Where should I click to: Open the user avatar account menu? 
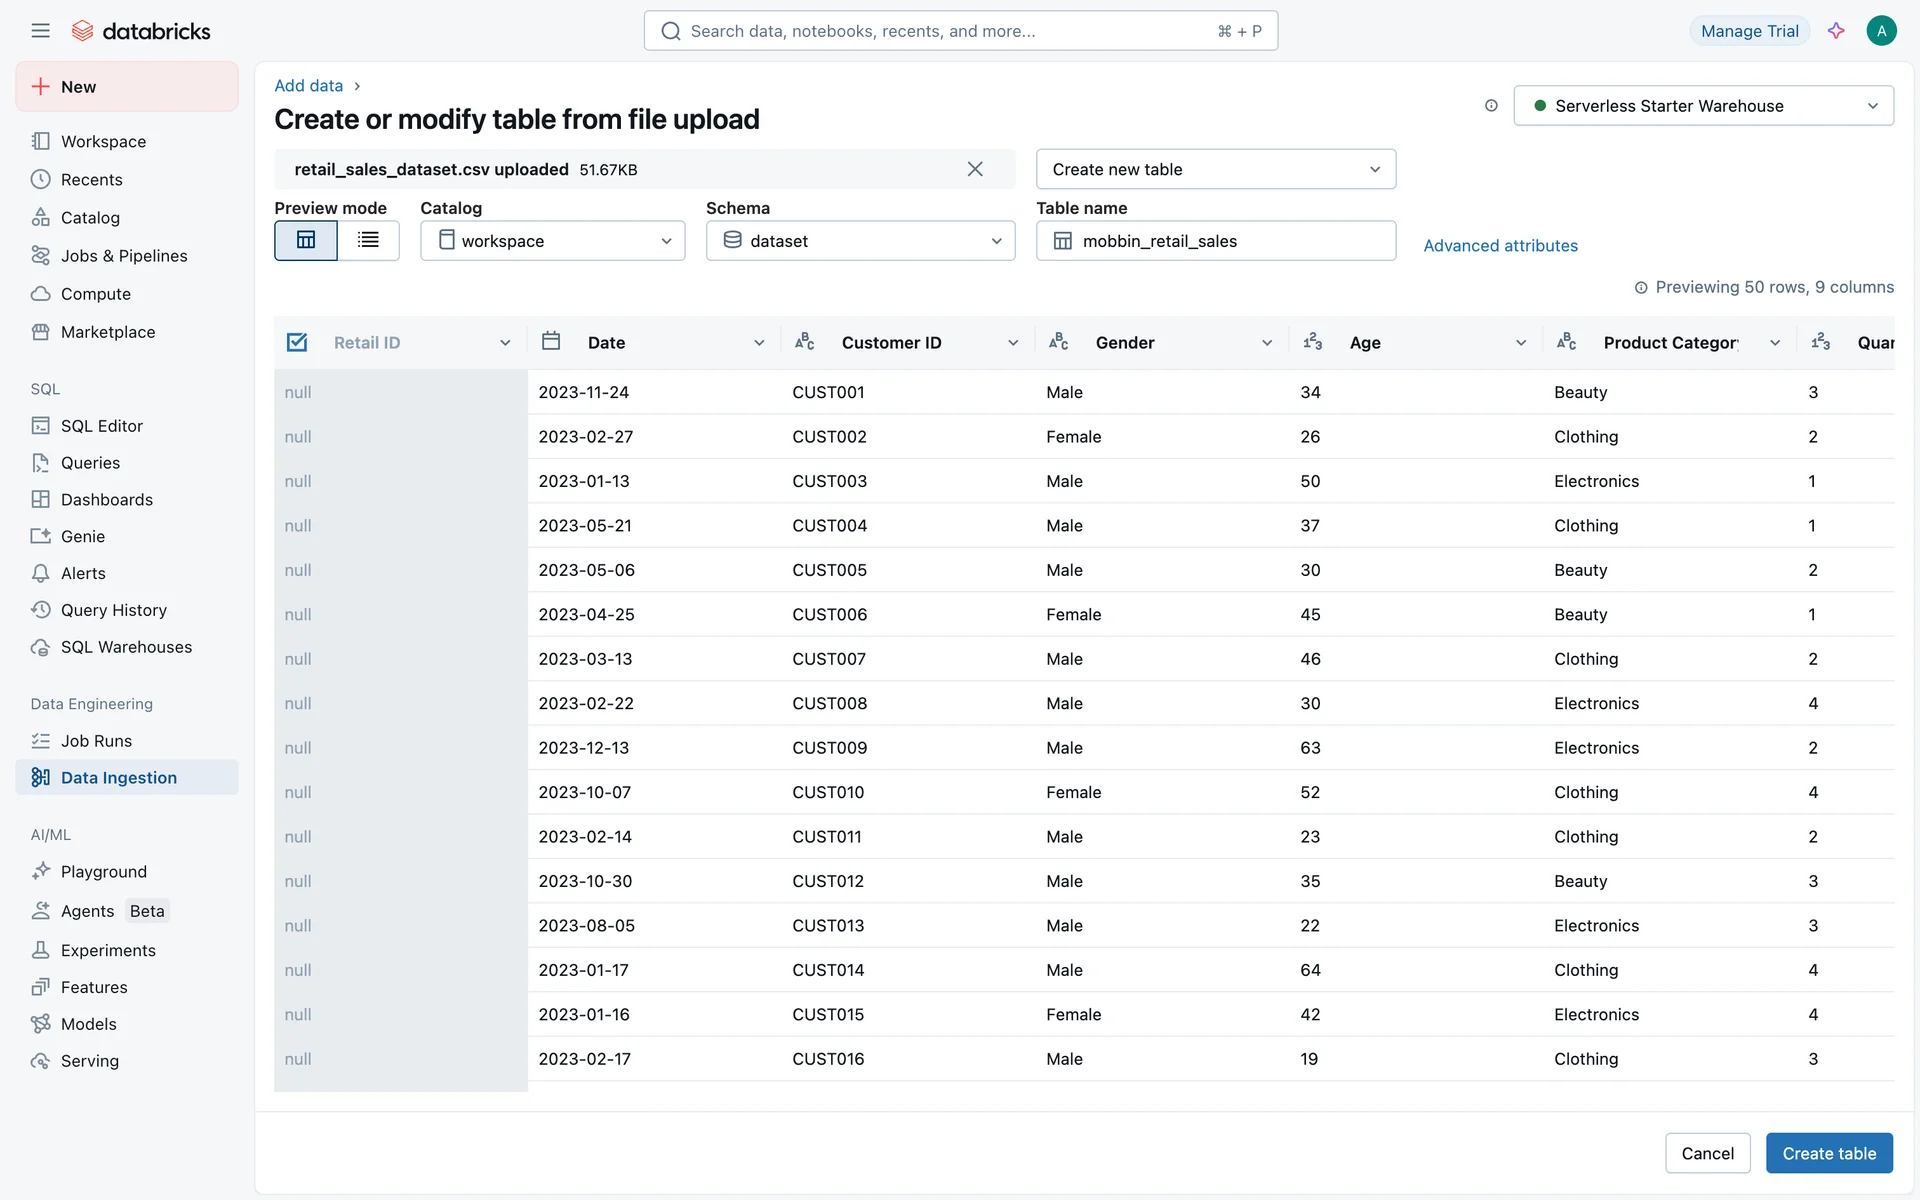click(x=1881, y=31)
